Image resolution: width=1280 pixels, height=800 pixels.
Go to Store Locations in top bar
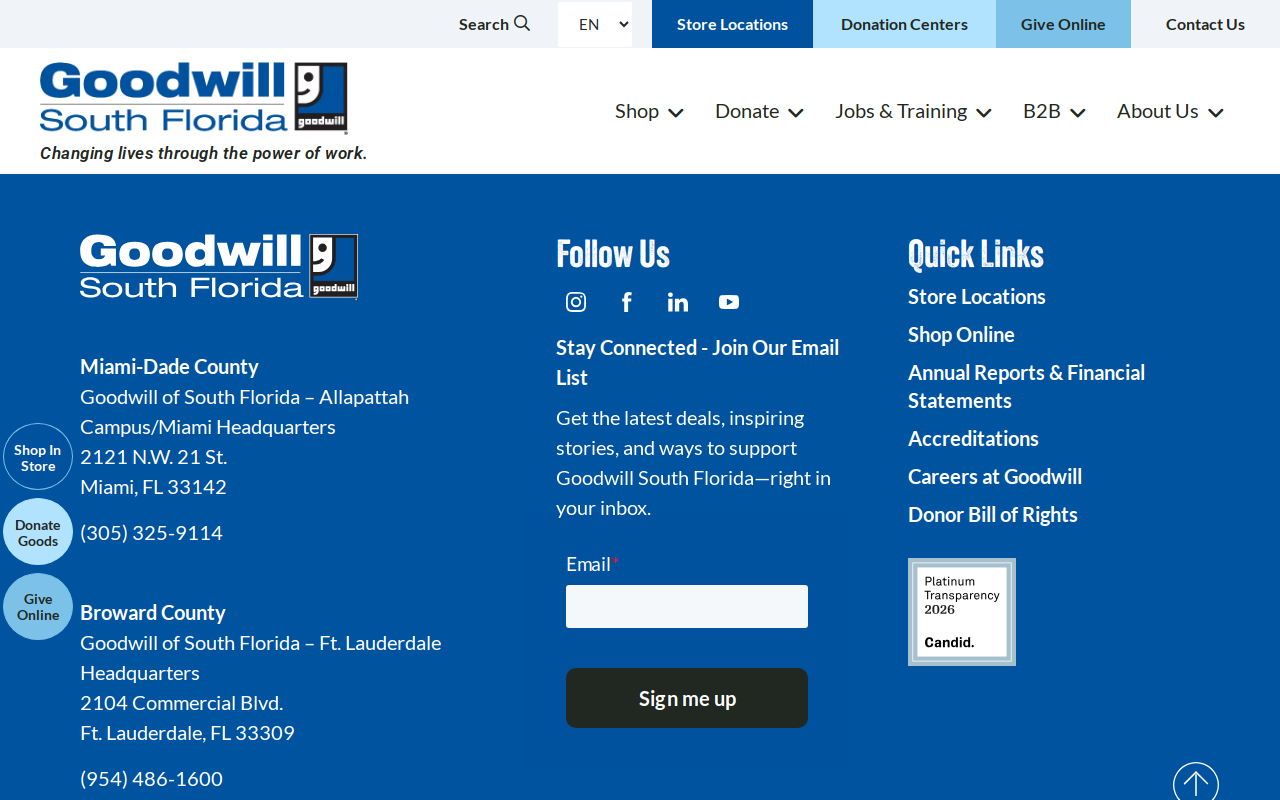732,24
